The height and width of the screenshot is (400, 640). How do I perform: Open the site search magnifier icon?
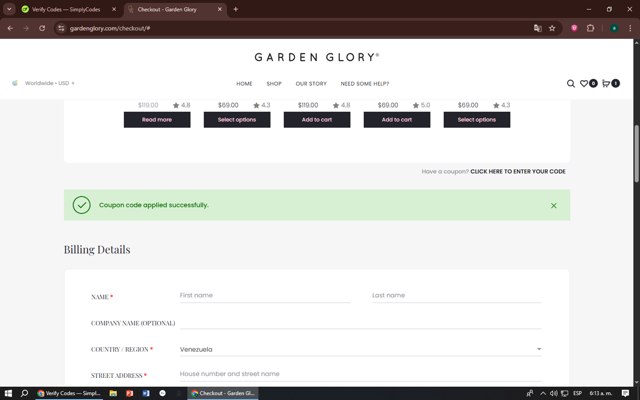(571, 84)
